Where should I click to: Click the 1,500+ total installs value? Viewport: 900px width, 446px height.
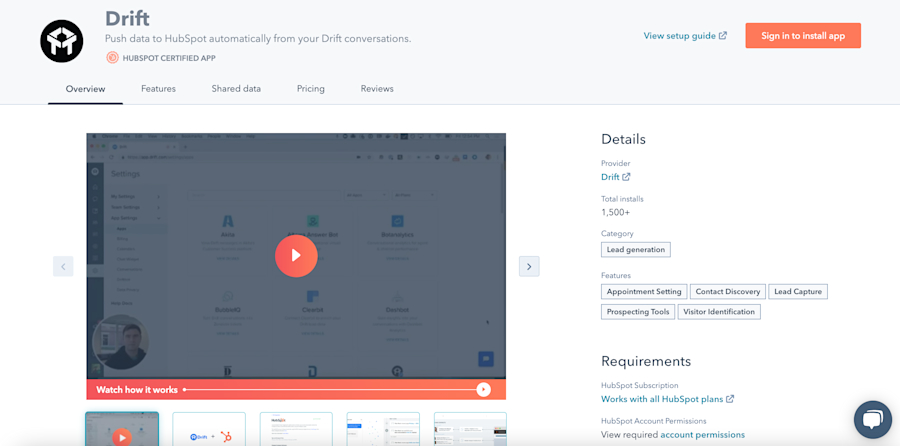(615, 212)
